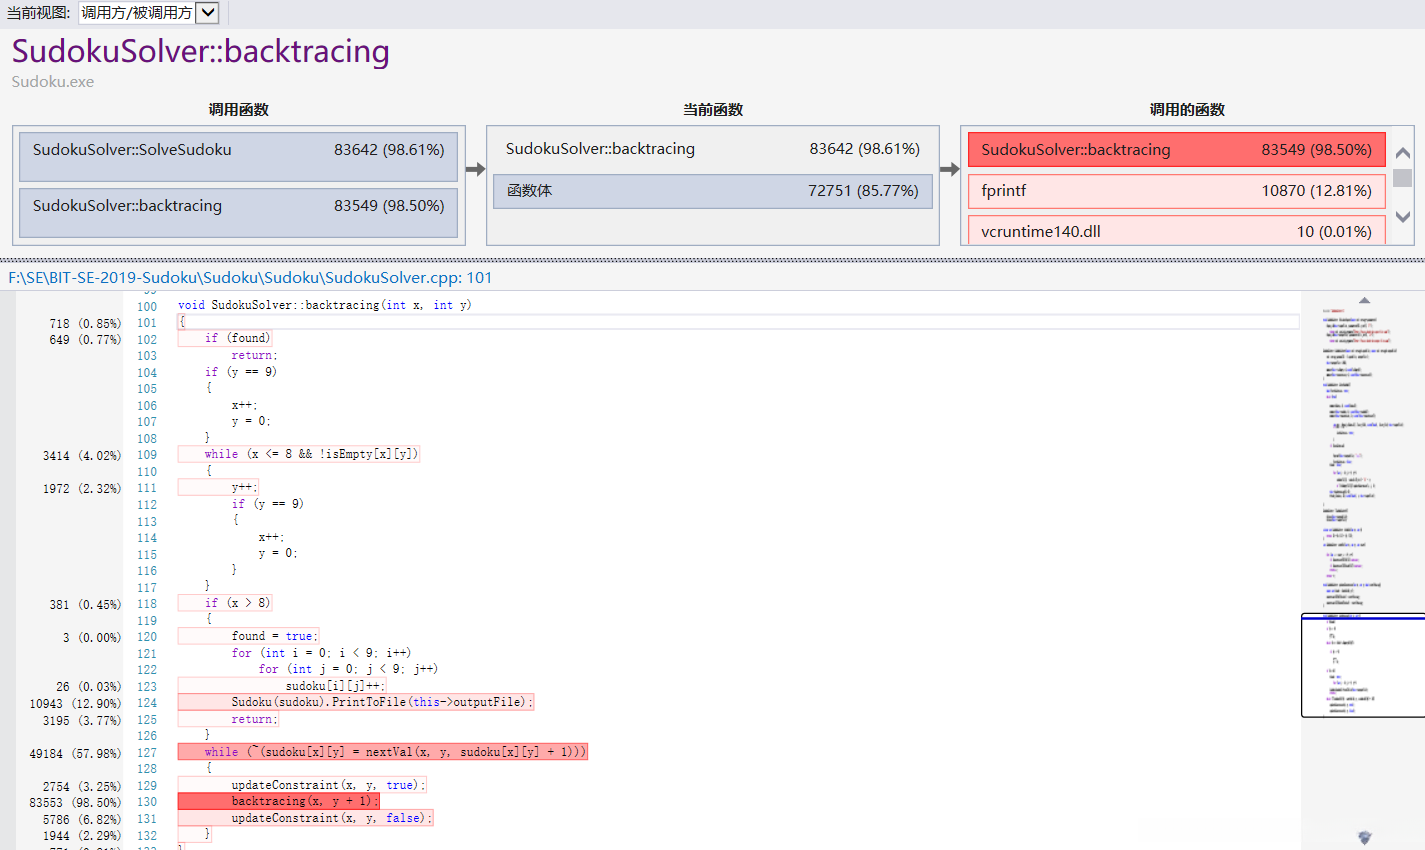Screen dimensions: 1425x850
Task: Click the '3414 (4.02%)' sample count
Action: (82, 455)
